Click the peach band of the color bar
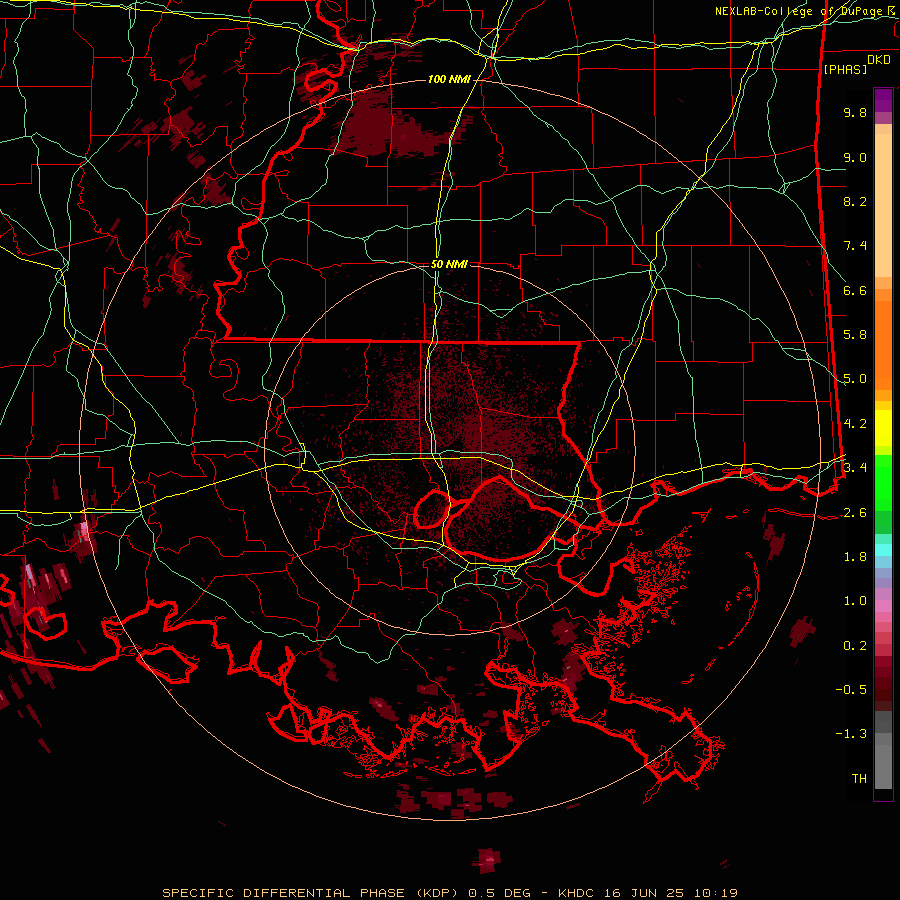 pyautogui.click(x=883, y=201)
